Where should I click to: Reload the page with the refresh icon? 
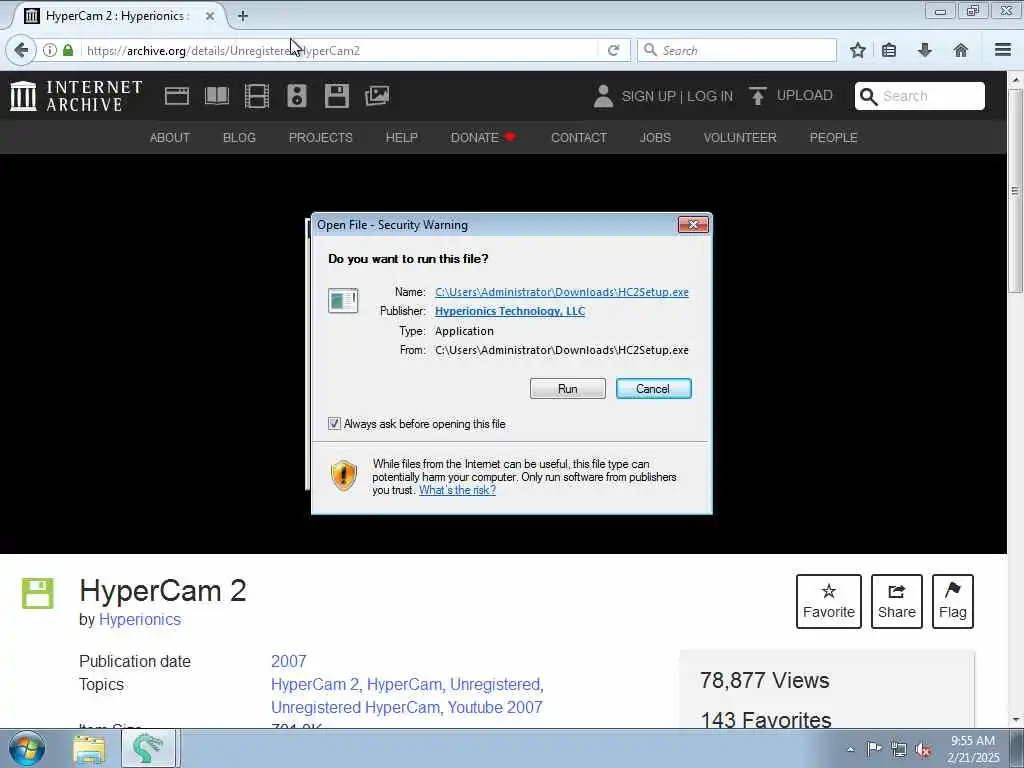click(x=613, y=50)
